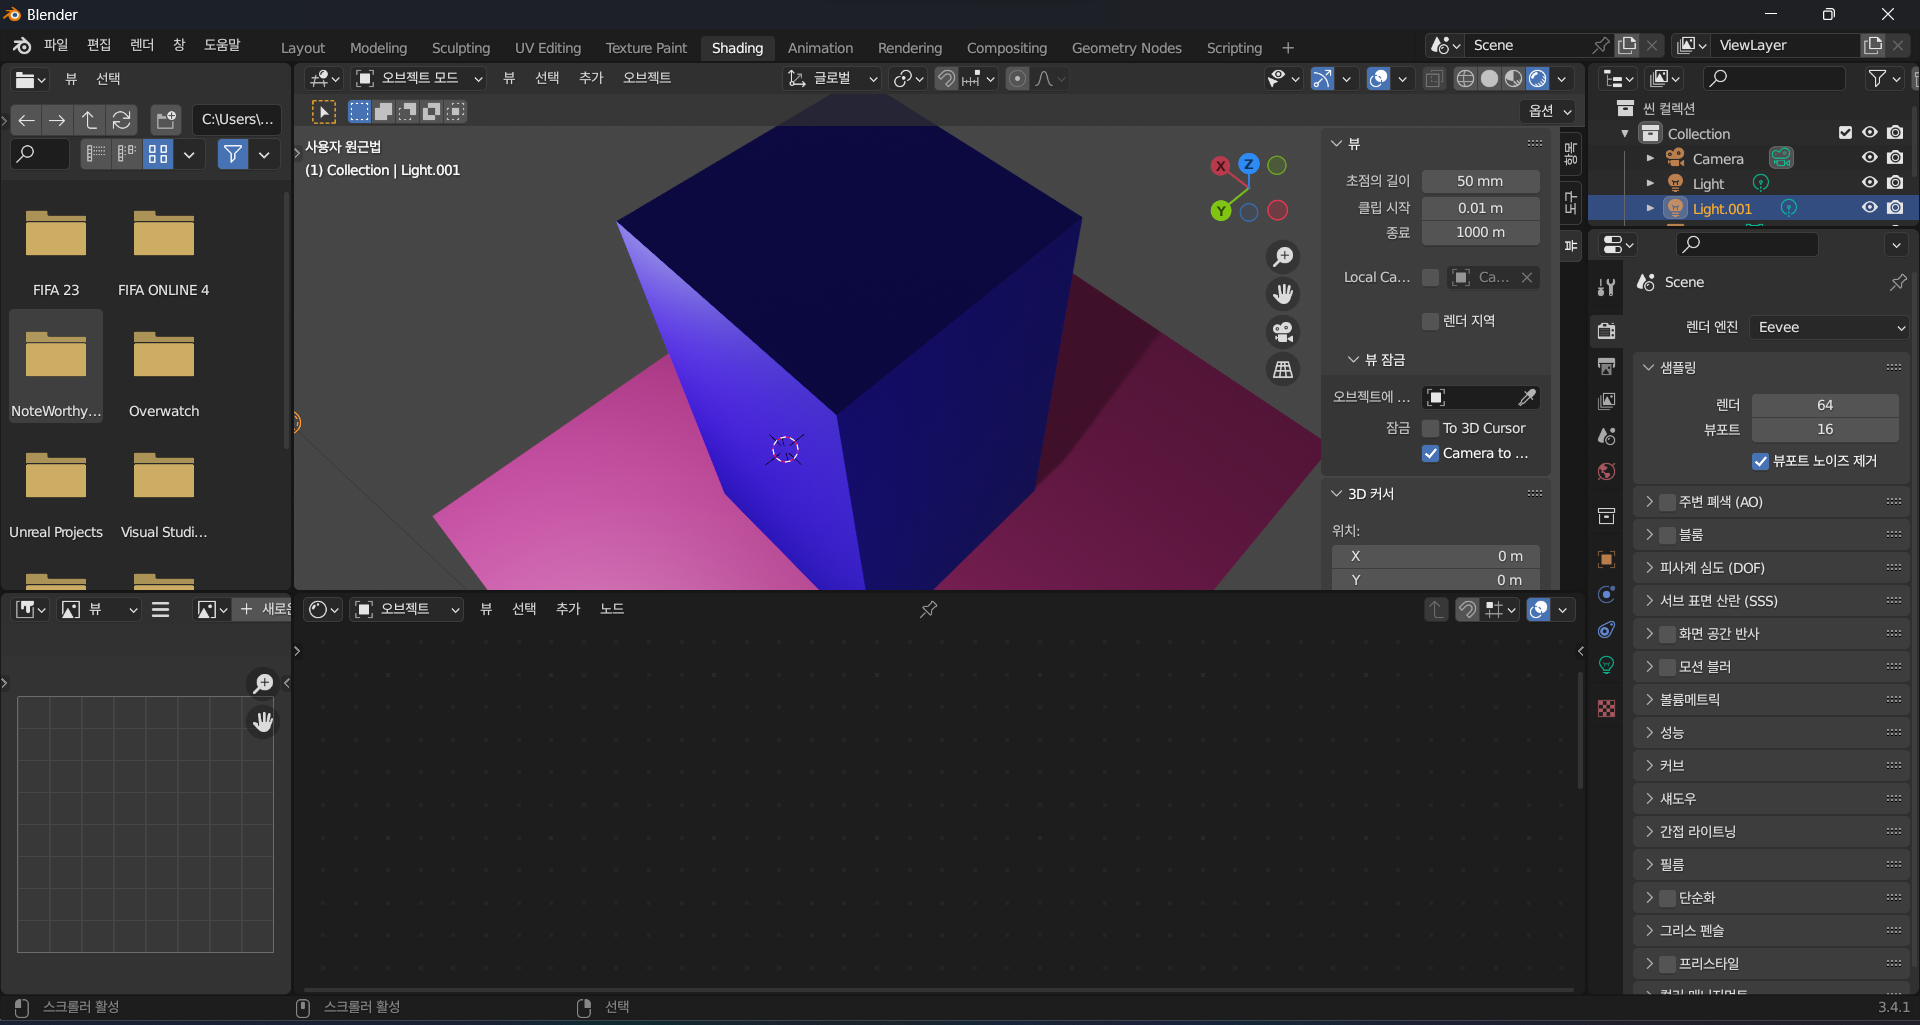
Task: Open the Object Constraints properties tab
Action: coord(1607,630)
